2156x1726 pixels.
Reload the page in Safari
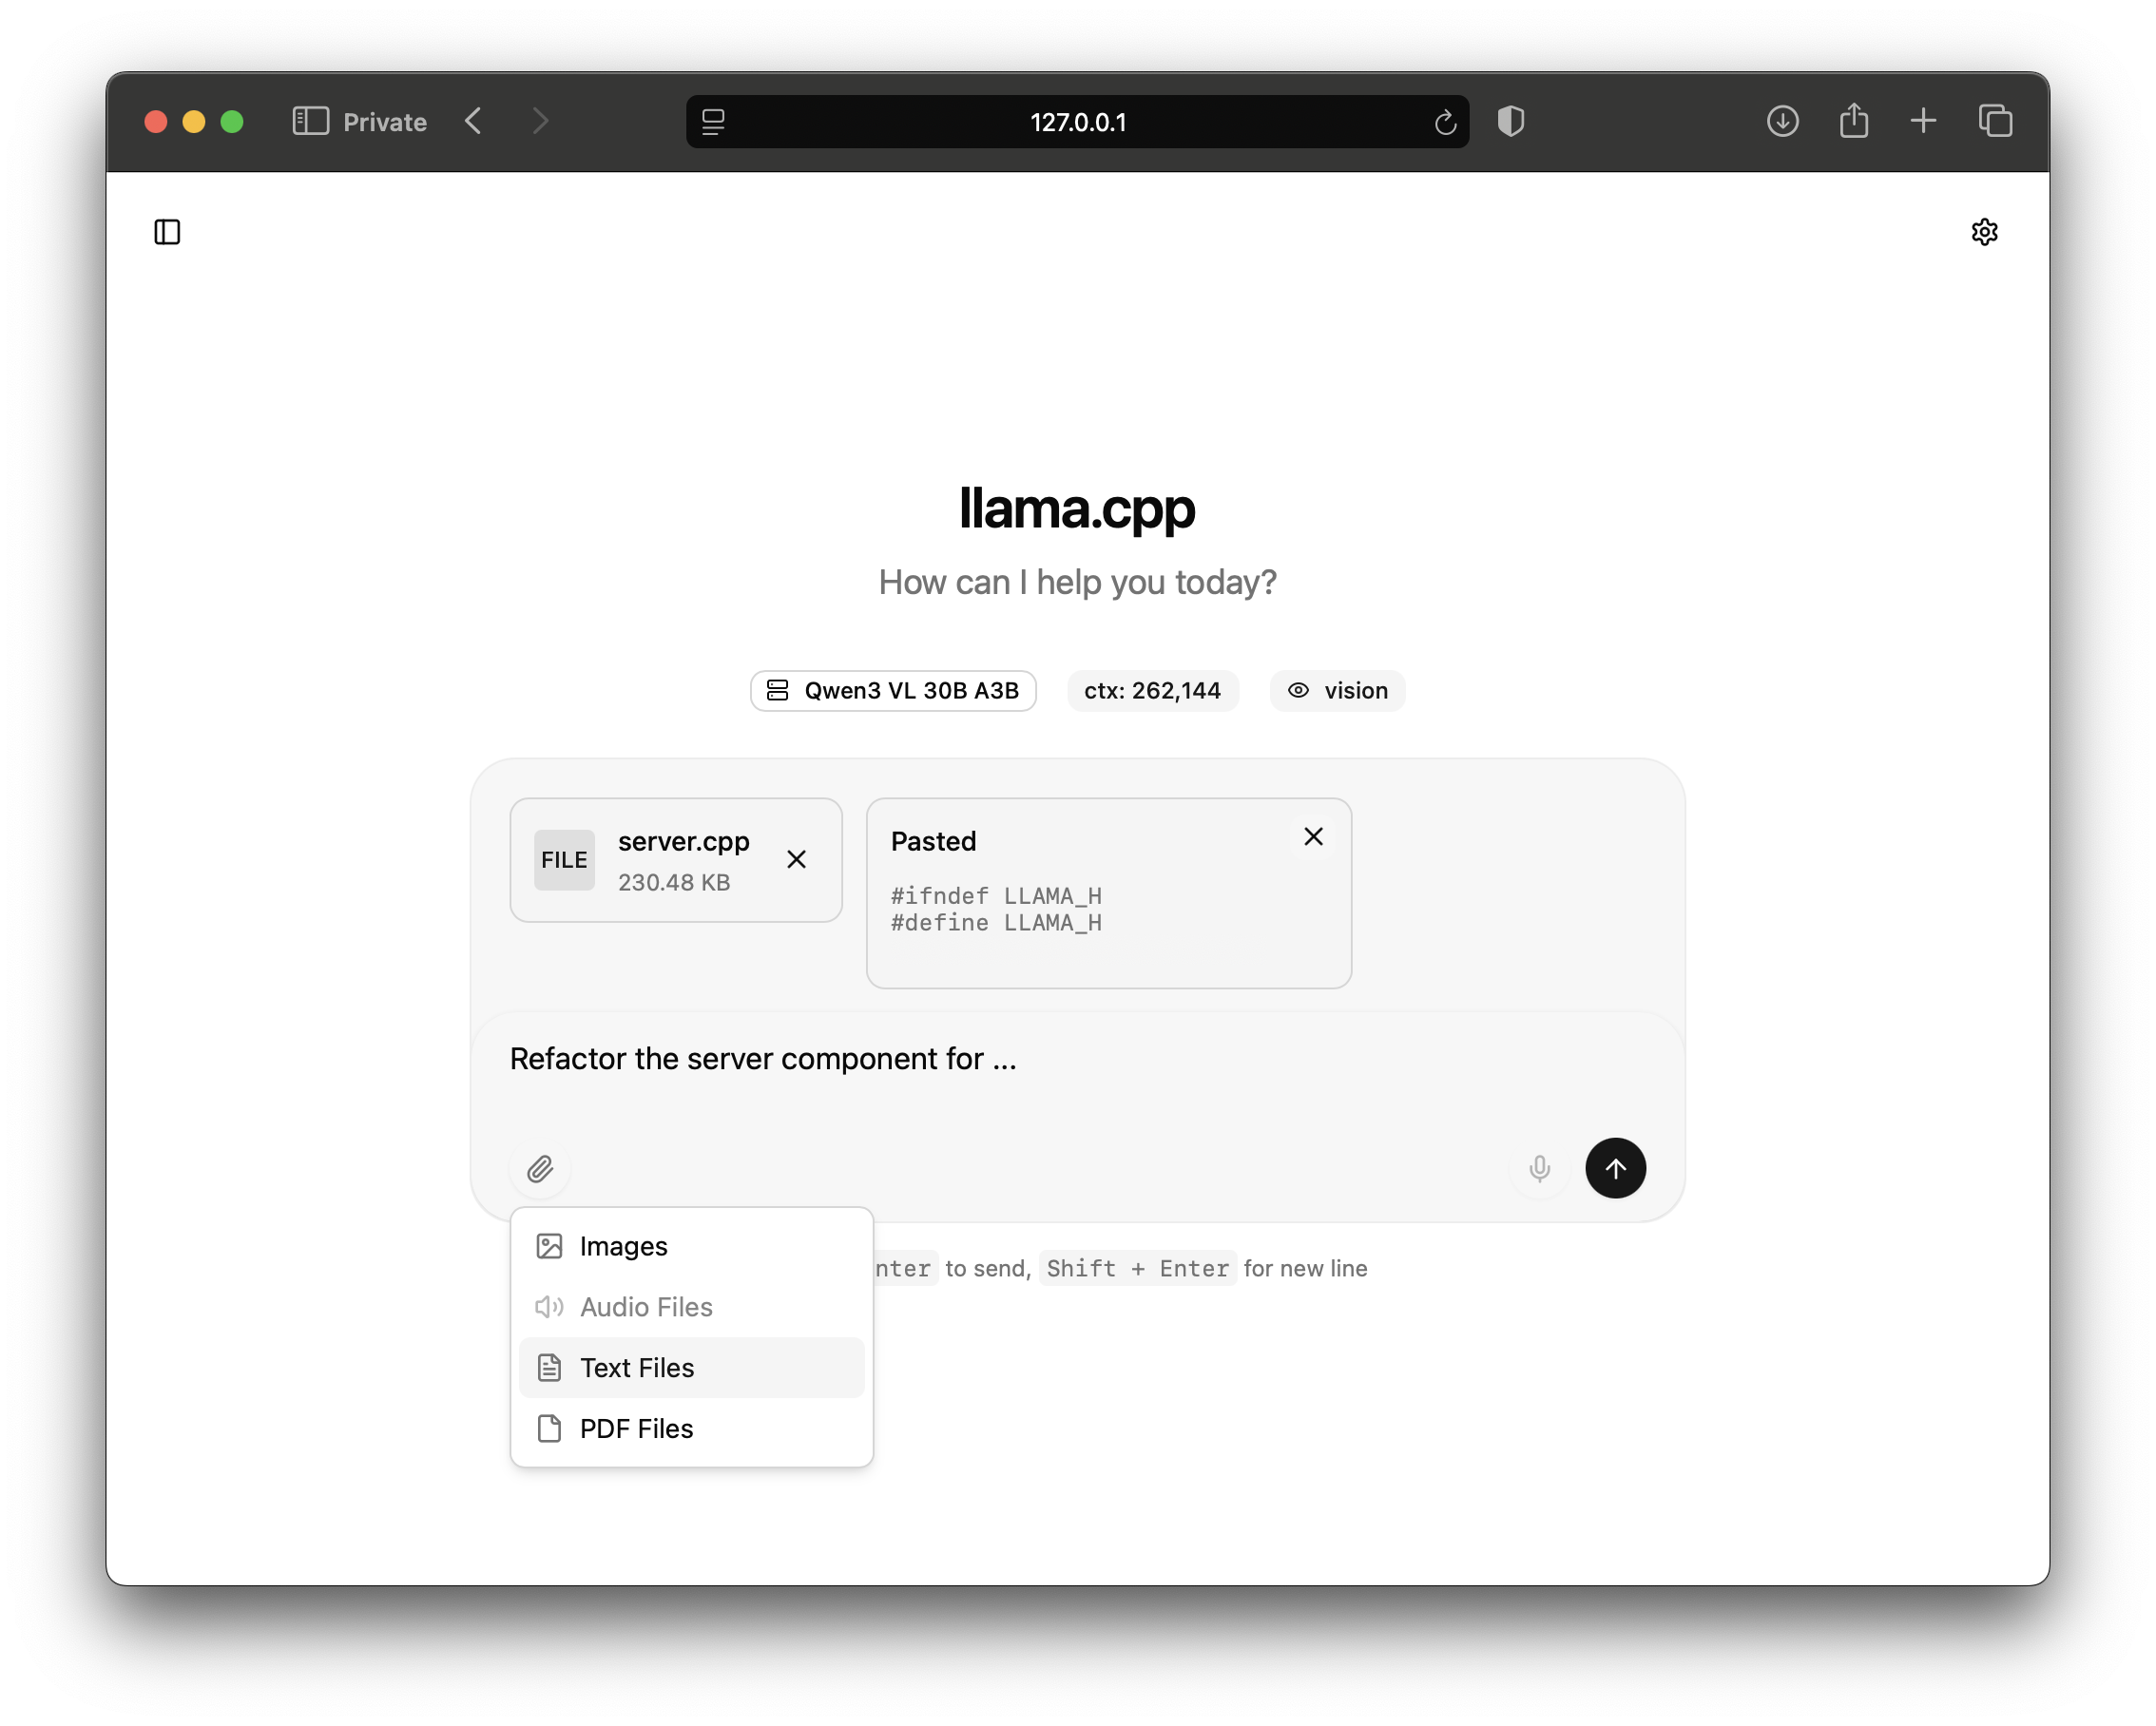[x=1444, y=122]
